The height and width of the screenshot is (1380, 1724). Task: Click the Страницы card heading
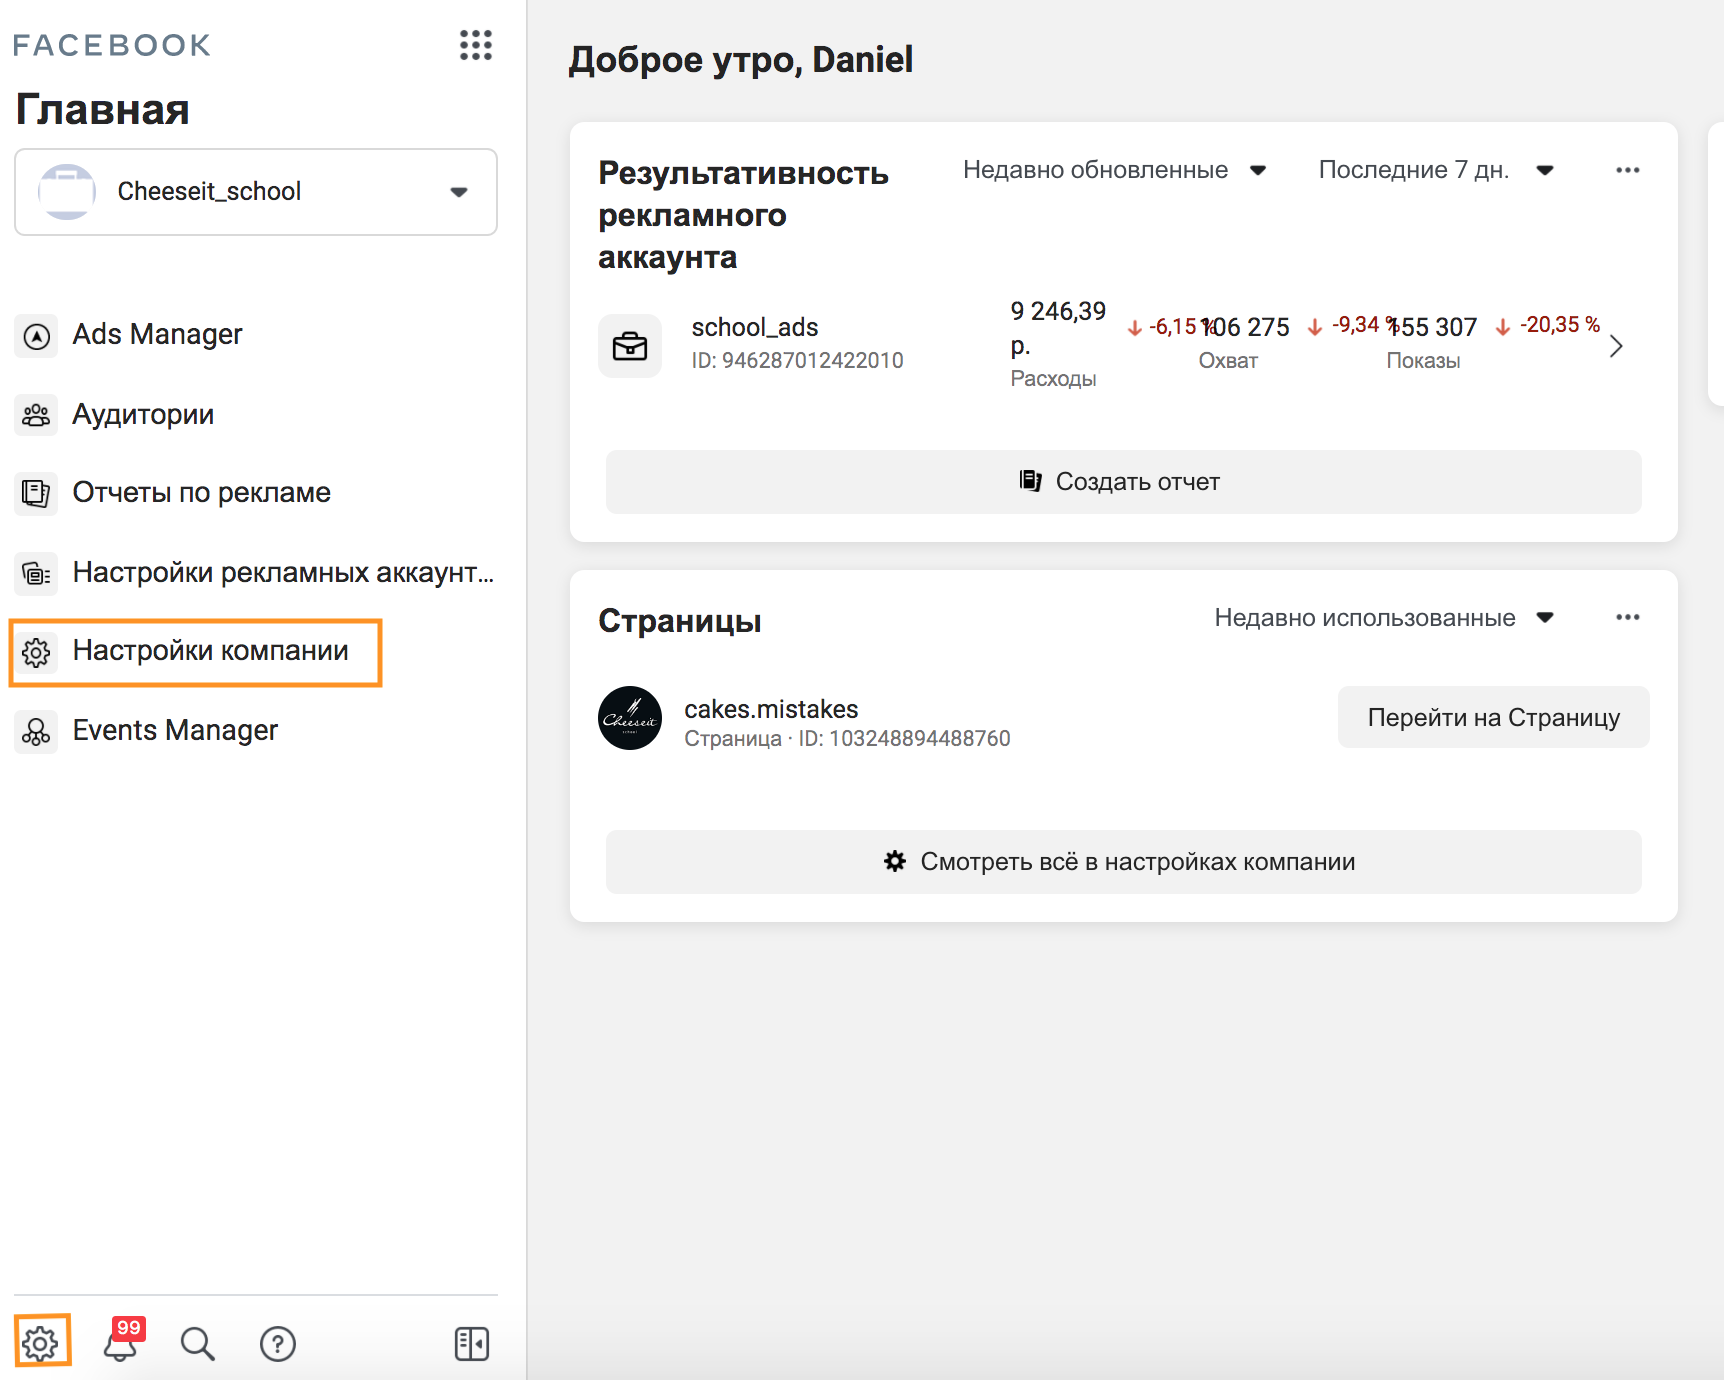680,621
